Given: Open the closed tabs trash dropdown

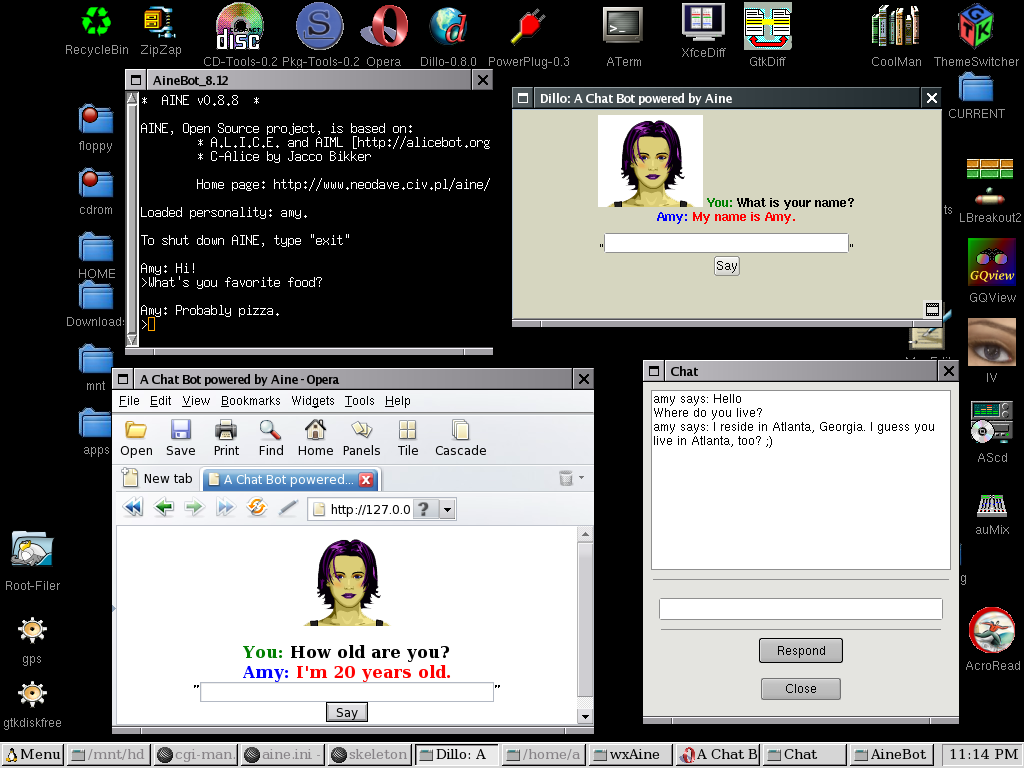Looking at the screenshot, I should (x=570, y=478).
